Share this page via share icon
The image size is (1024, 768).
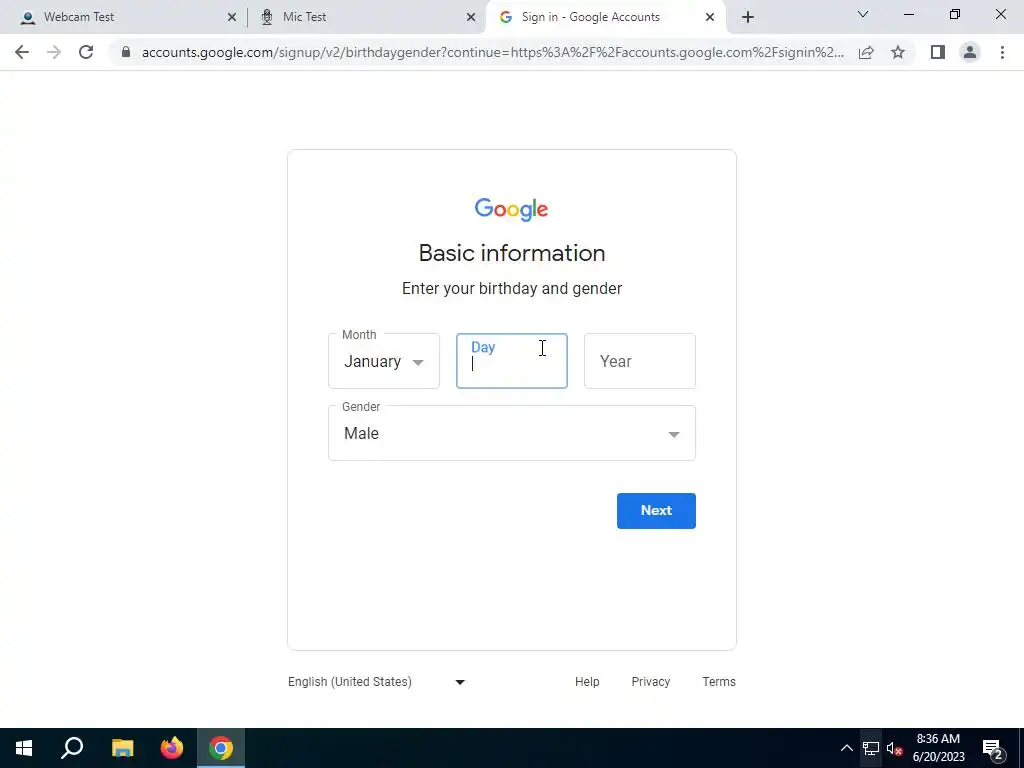[x=866, y=52]
